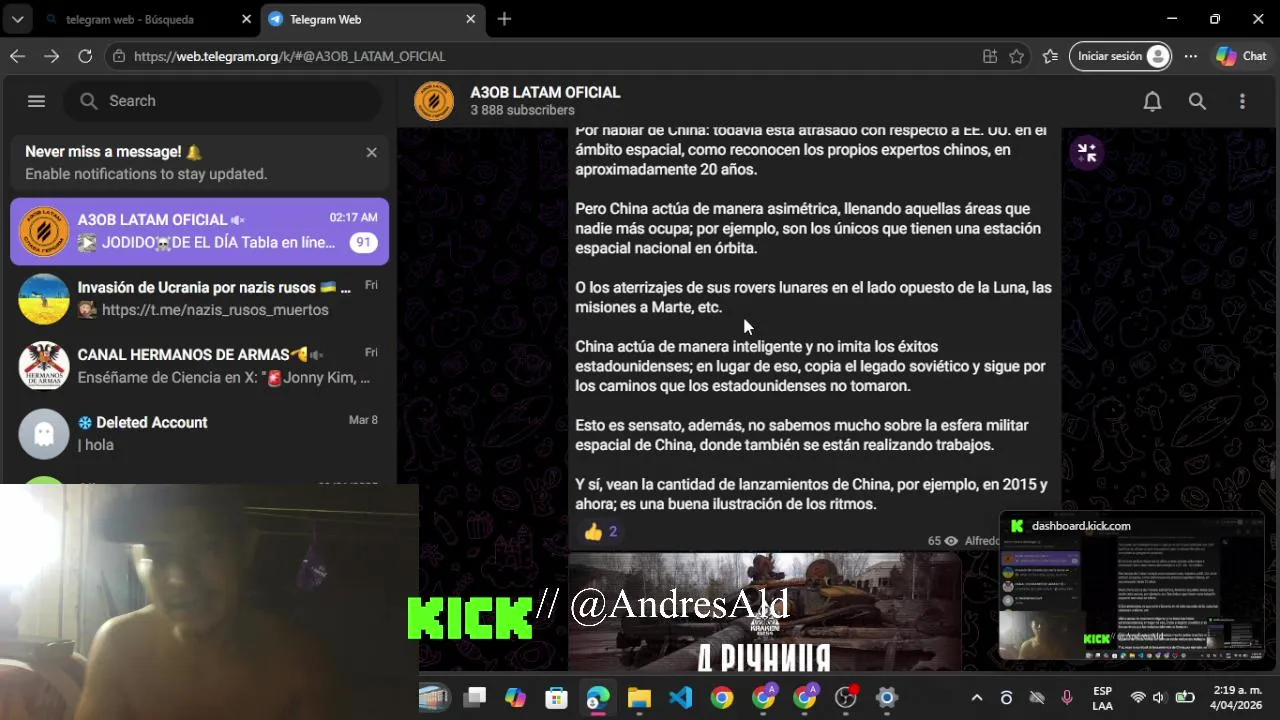Screen dimensions: 1280x720
Task: Close the 'telegram web - Búsqueda' tab
Action: click(x=246, y=19)
